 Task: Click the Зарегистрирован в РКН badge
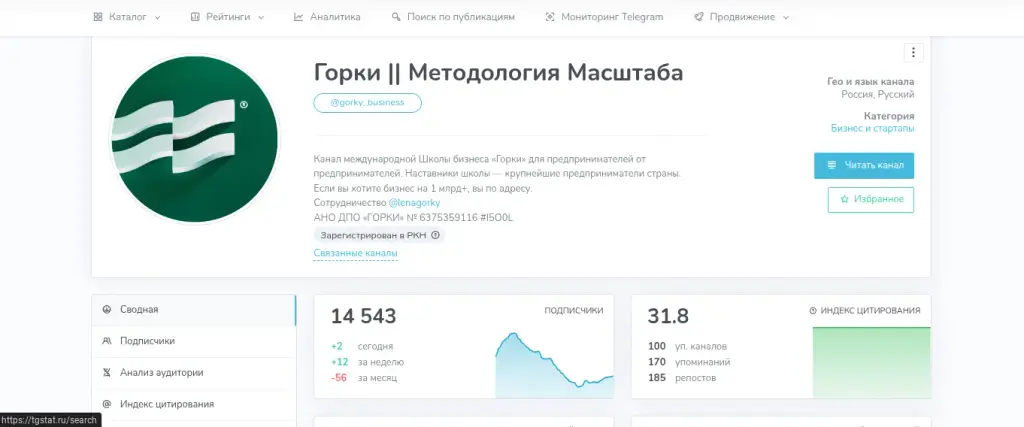pyautogui.click(x=379, y=235)
